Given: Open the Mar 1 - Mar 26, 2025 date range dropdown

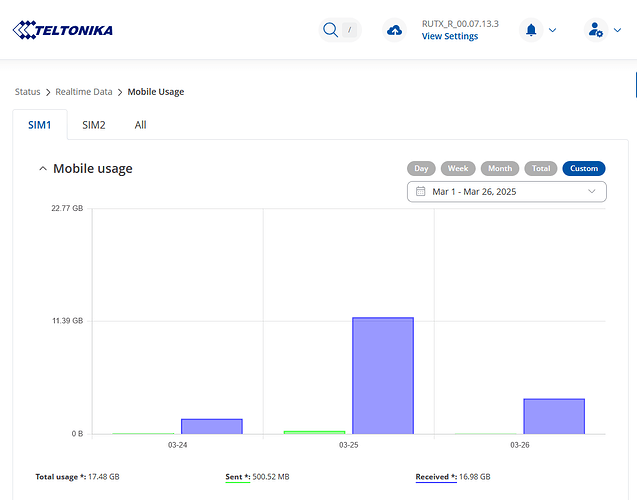Looking at the screenshot, I should [x=507, y=192].
